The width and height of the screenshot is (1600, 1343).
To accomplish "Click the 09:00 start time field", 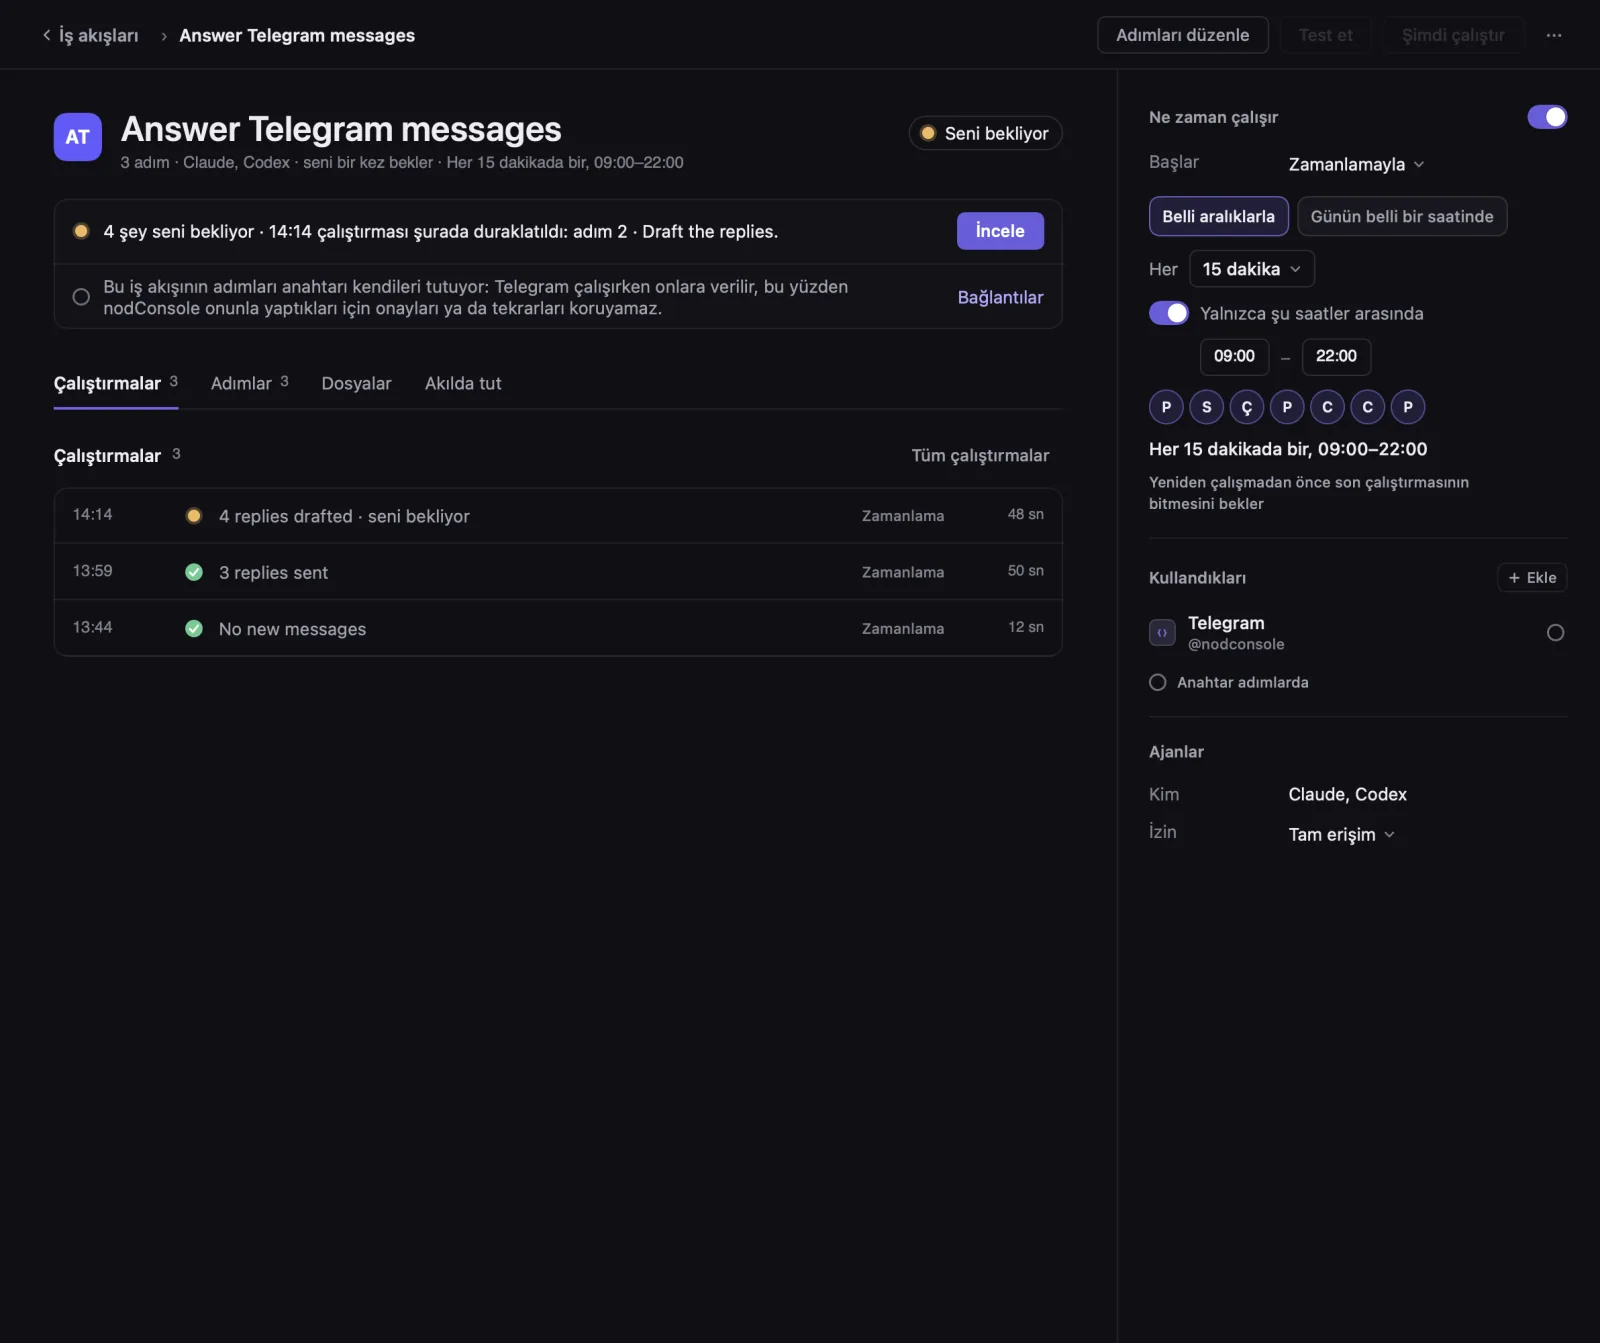I will coord(1234,356).
